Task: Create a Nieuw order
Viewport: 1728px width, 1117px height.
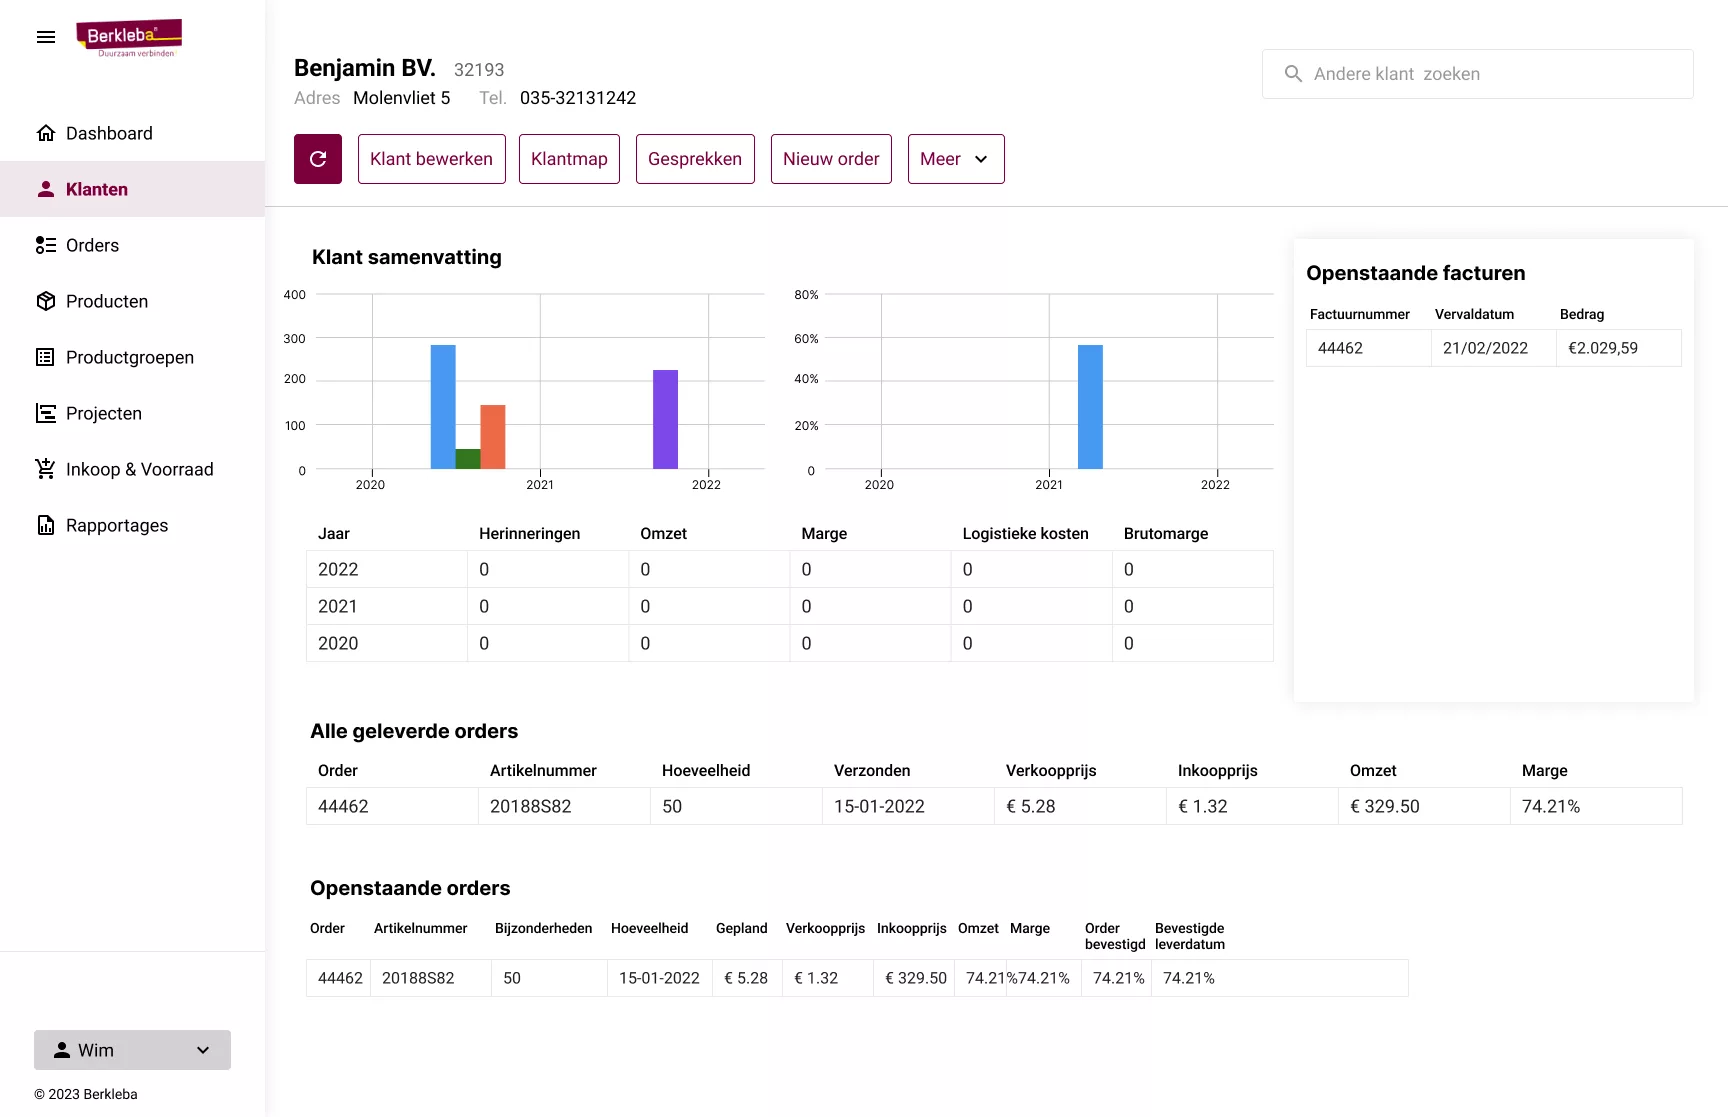Action: coord(831,159)
